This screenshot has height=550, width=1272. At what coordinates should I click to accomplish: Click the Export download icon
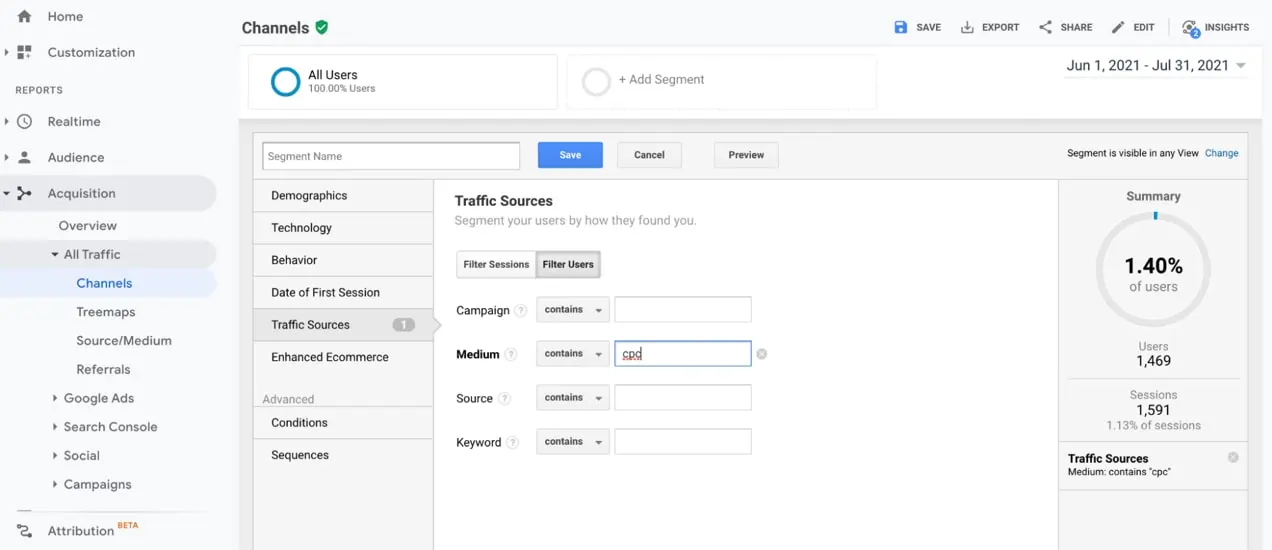pos(967,27)
